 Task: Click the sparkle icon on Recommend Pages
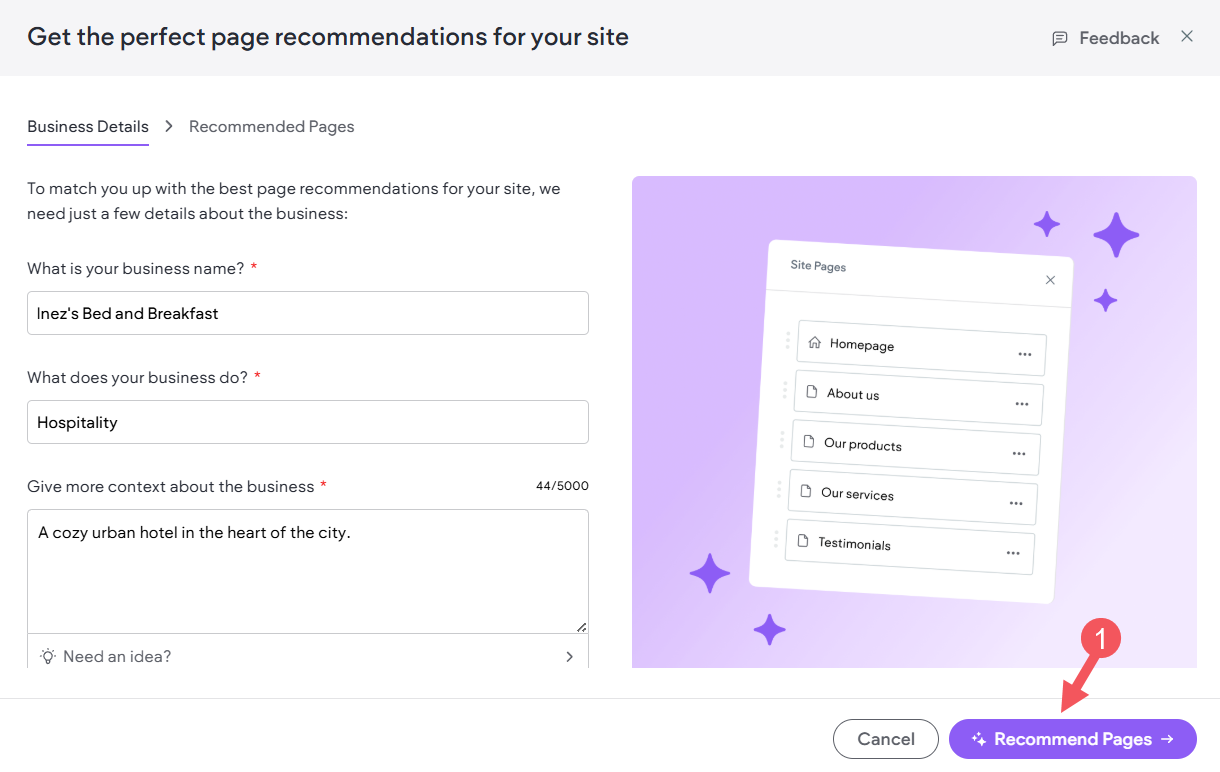tap(979, 740)
